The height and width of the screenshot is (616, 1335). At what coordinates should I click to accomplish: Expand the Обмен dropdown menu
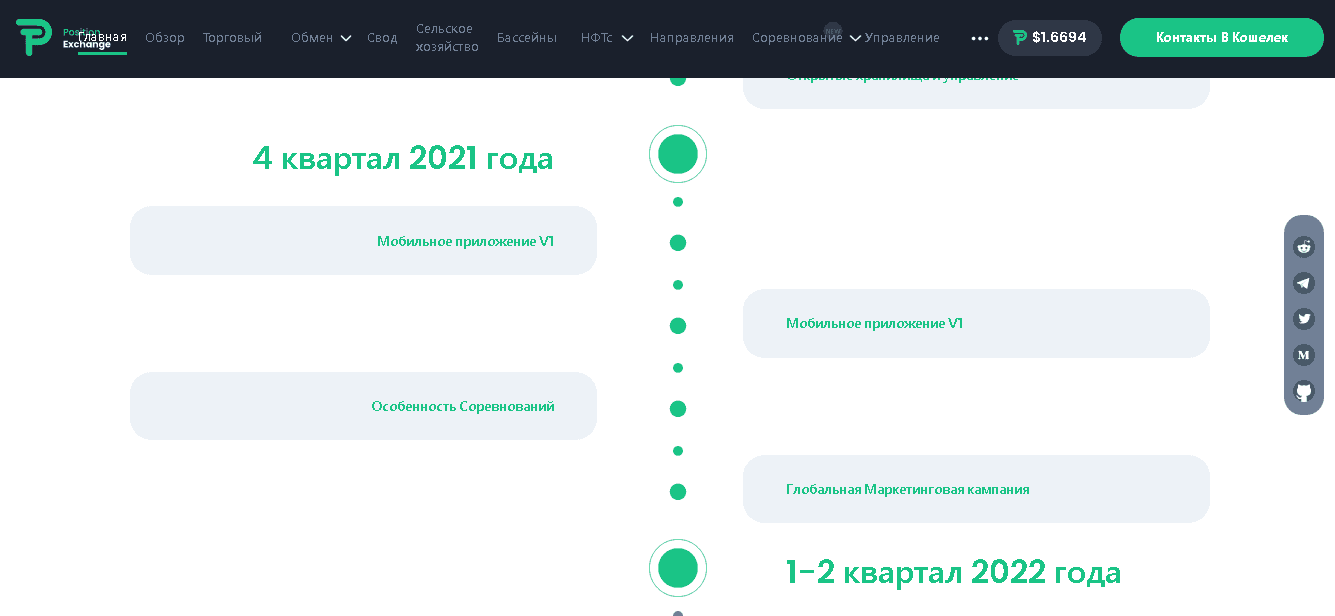pyautogui.click(x=320, y=38)
